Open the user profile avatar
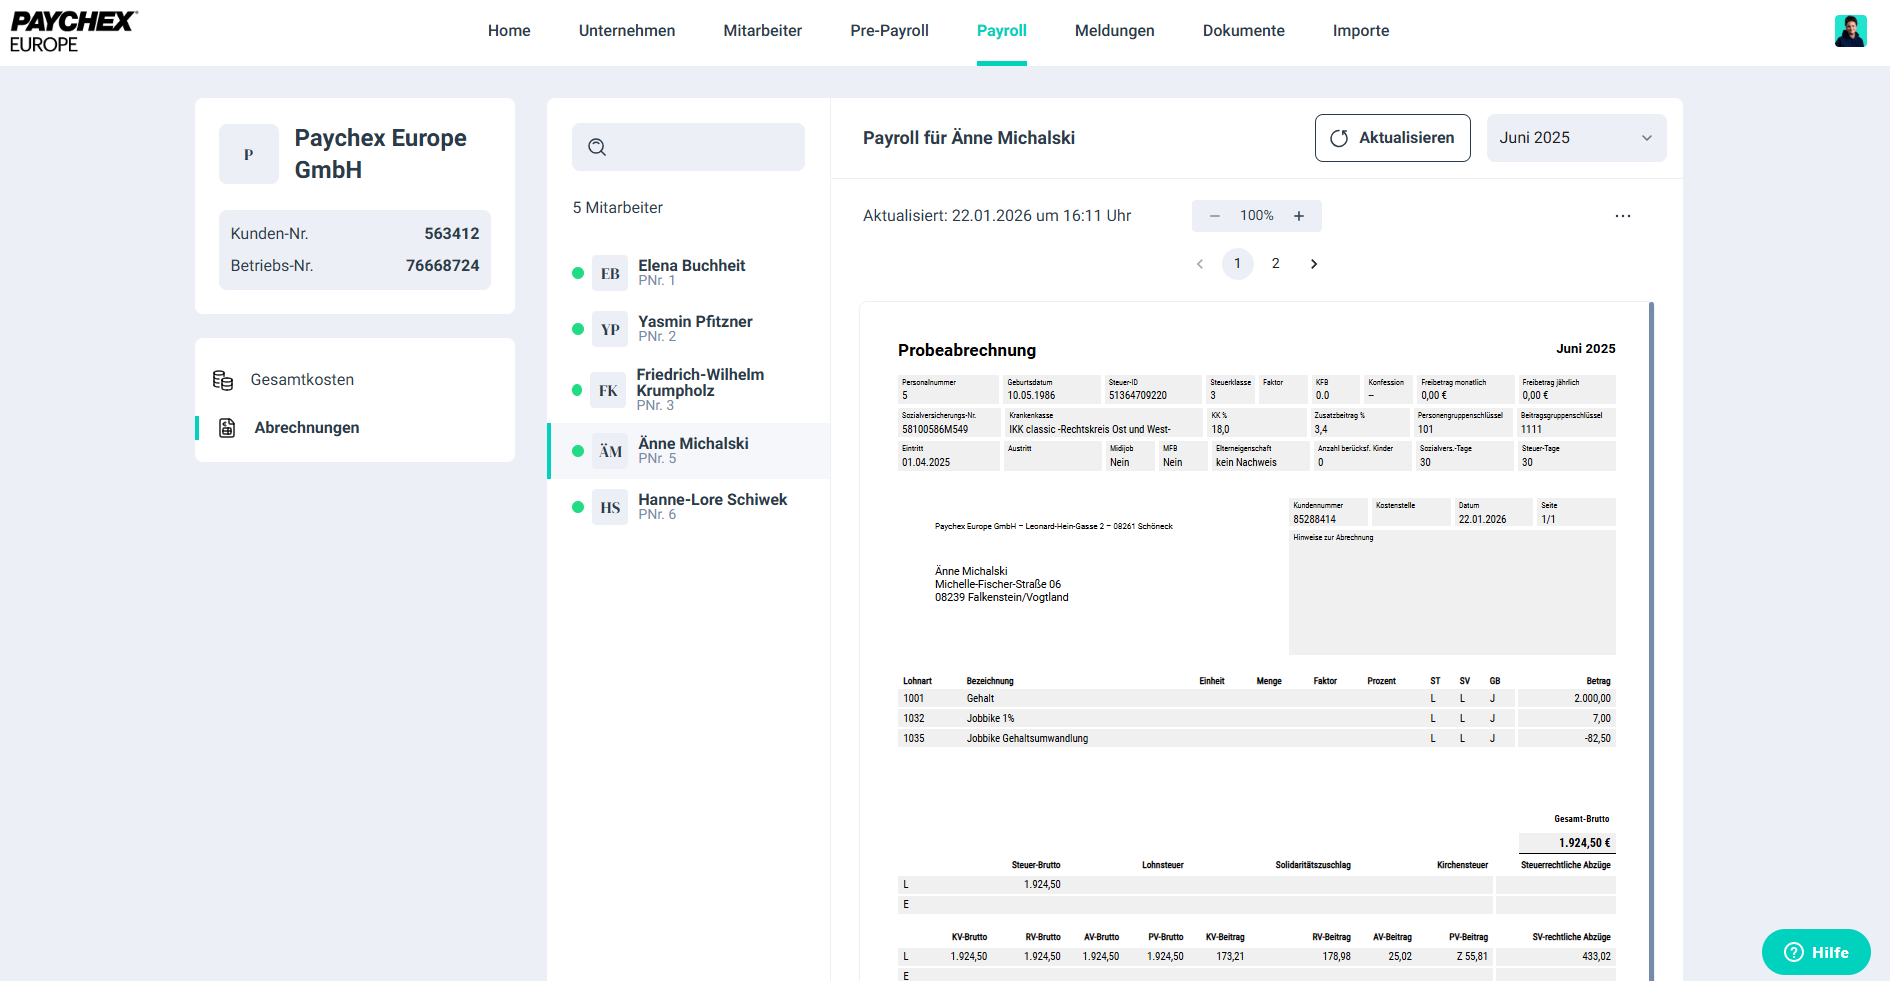Image resolution: width=1890 pixels, height=981 pixels. point(1850,31)
